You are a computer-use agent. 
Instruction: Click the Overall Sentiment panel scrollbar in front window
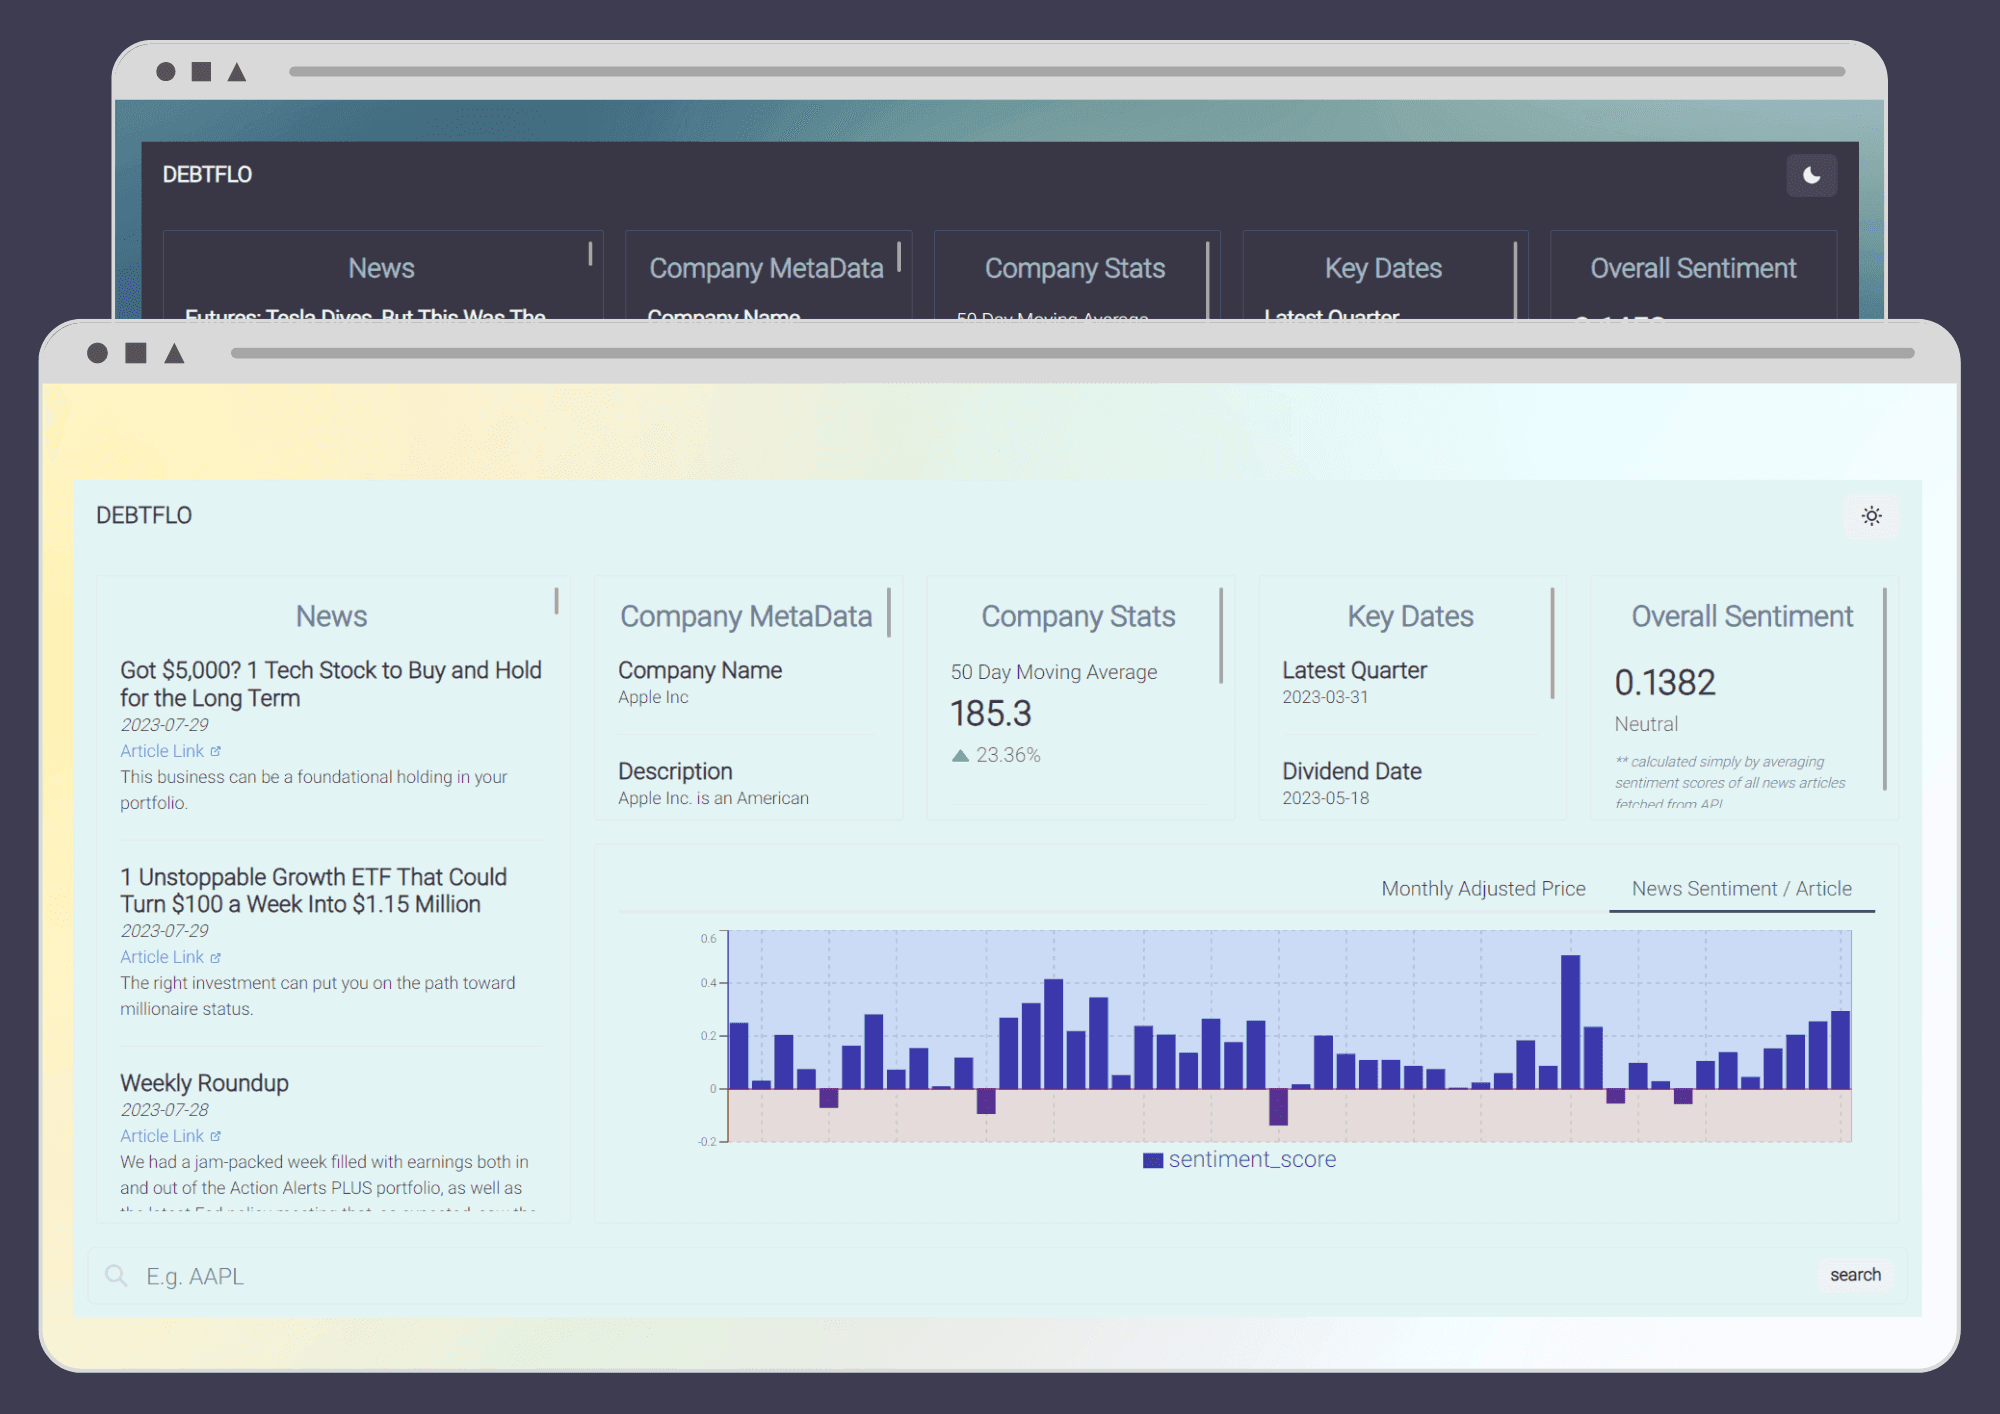point(1884,689)
